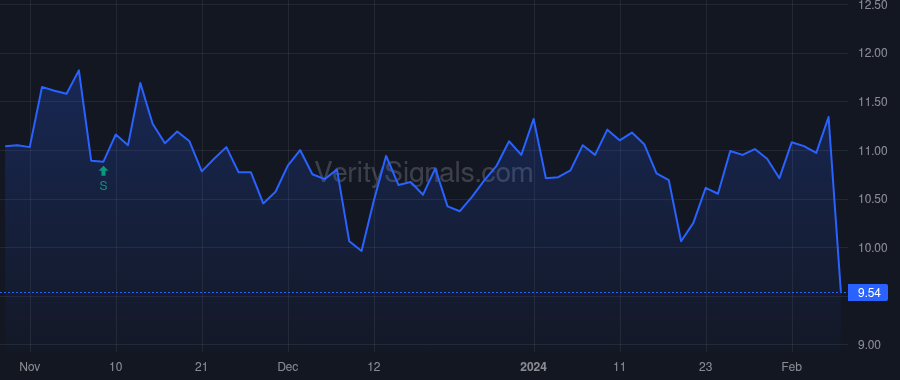Screen dimensions: 900x380
Task: Click the 12 date label
Action: click(x=374, y=367)
